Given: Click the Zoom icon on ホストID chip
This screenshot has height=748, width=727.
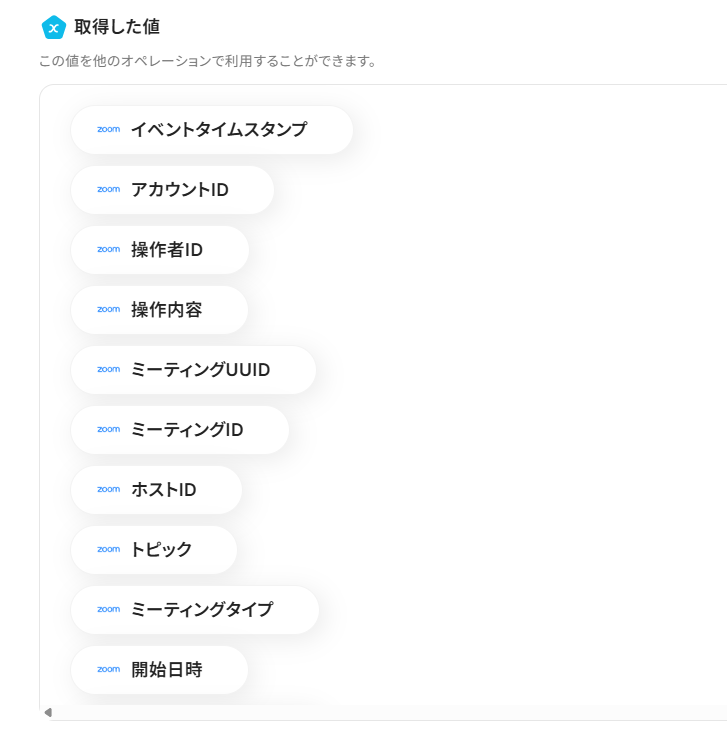Looking at the screenshot, I should pos(108,490).
